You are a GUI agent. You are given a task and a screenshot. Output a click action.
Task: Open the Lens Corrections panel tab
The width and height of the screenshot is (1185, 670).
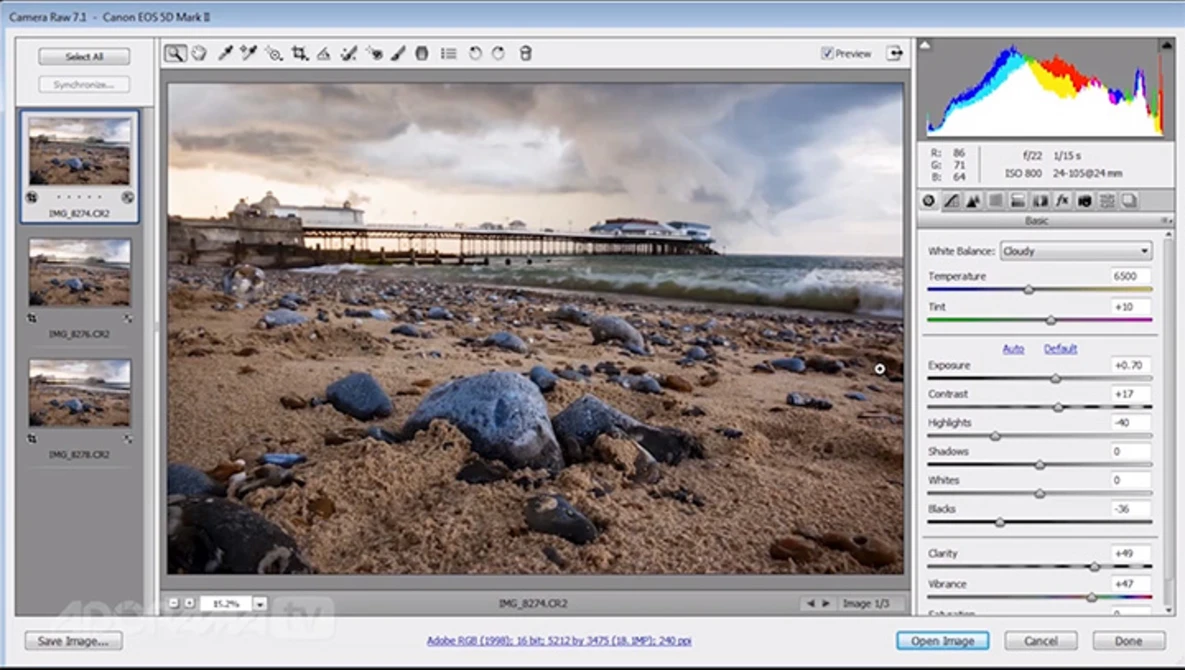pos(1041,201)
